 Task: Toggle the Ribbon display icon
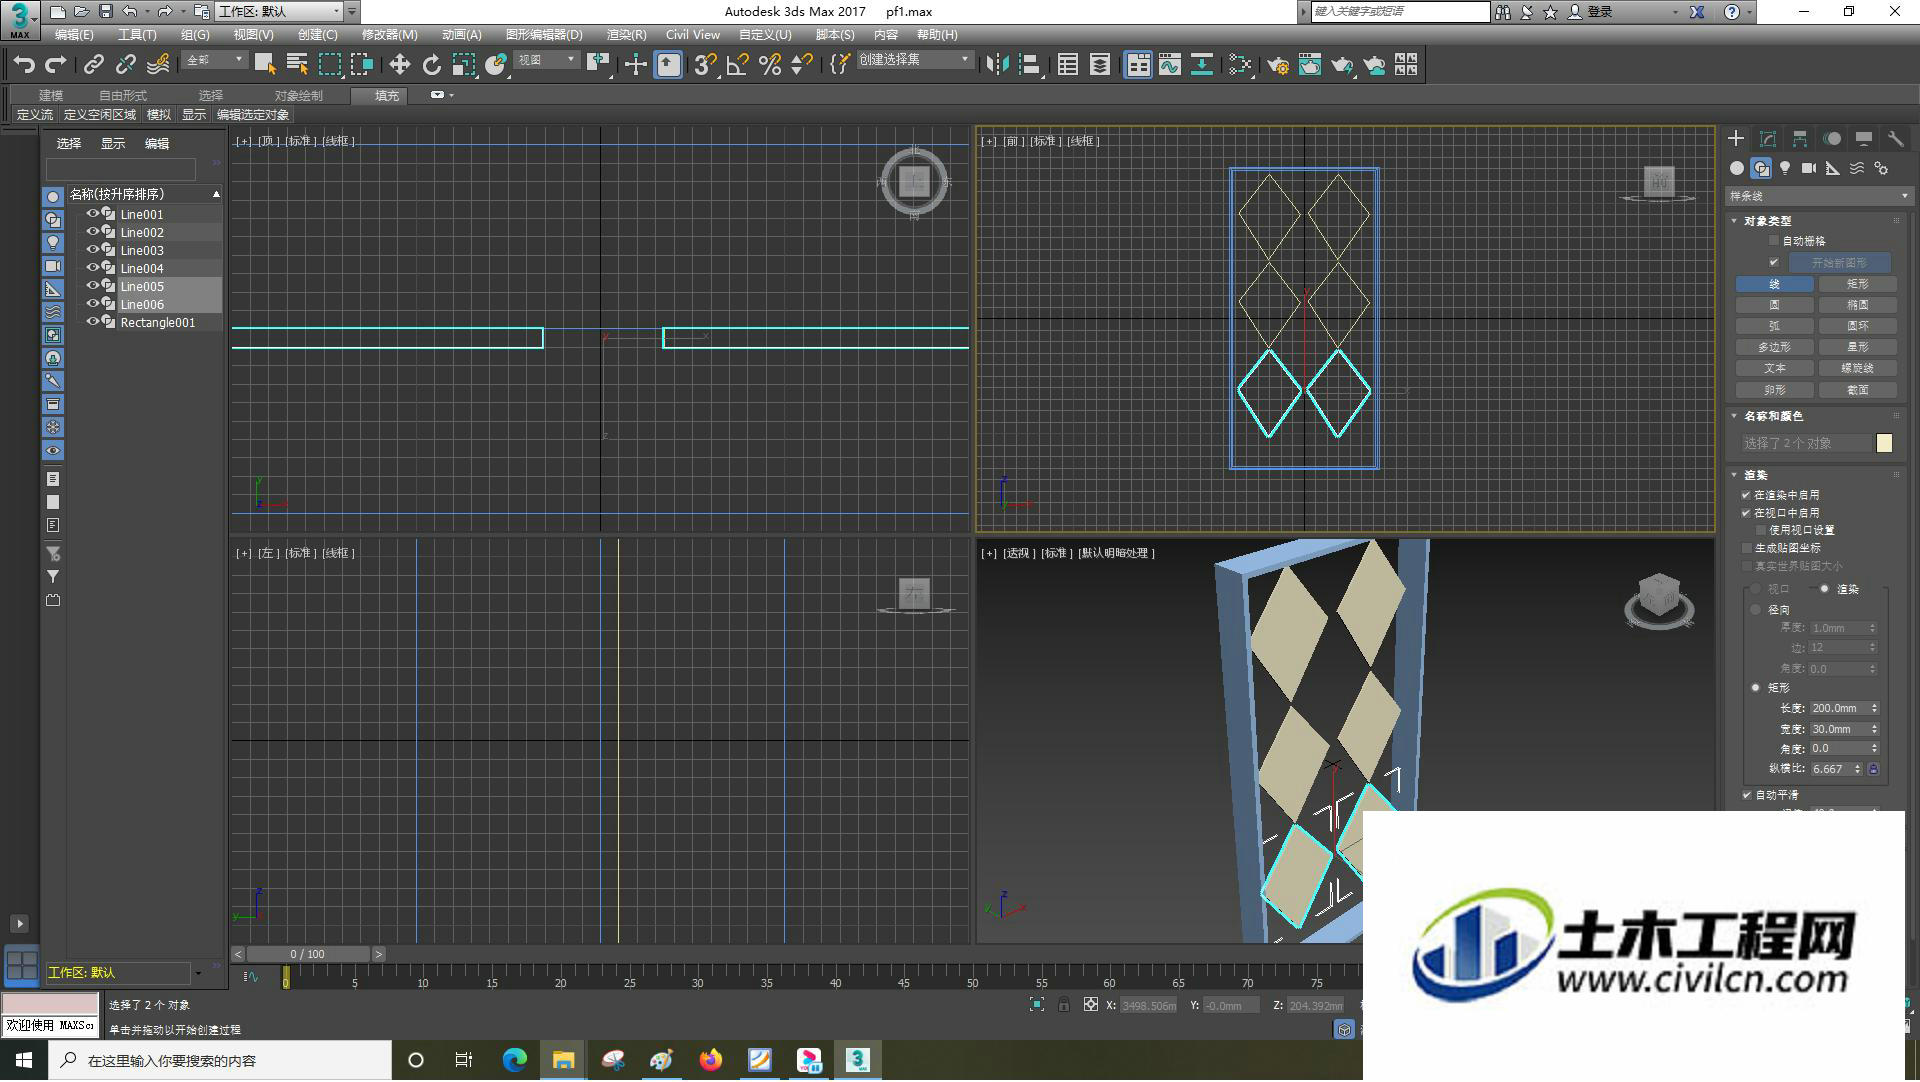(x=1138, y=65)
